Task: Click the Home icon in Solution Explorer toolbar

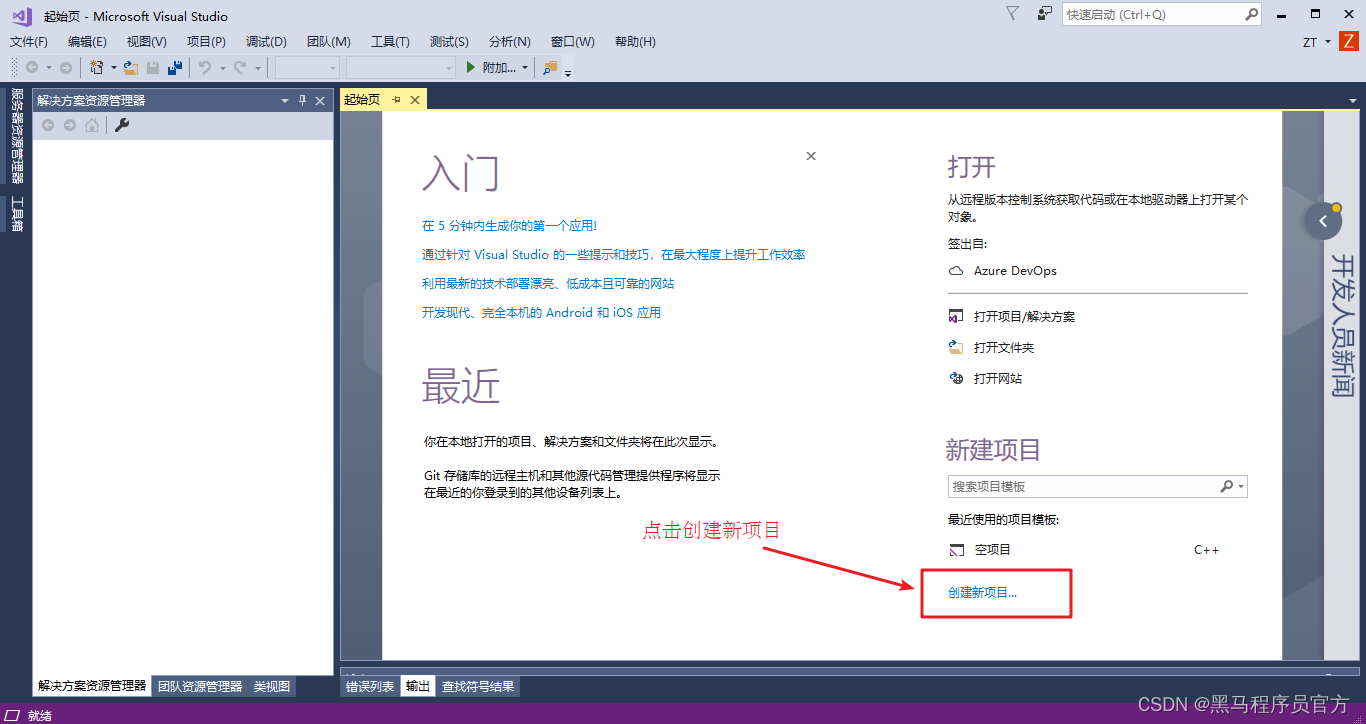Action: tap(92, 124)
